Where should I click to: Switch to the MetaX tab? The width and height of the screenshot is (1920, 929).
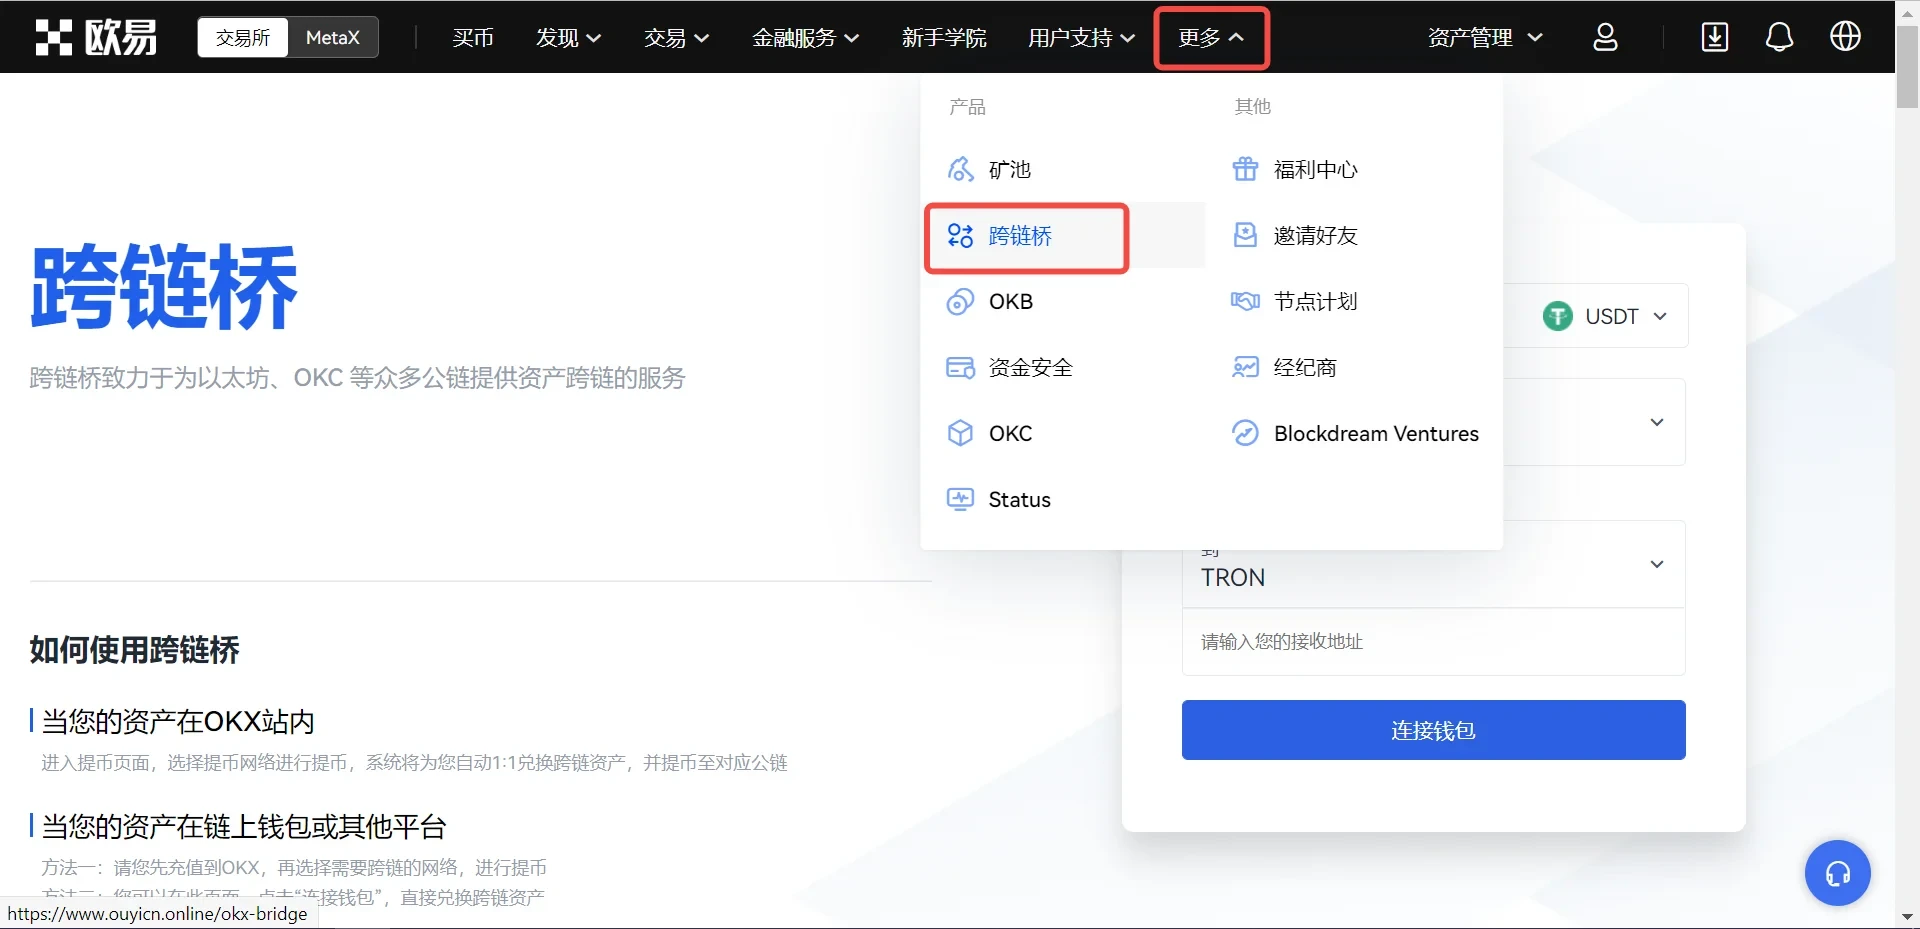click(332, 37)
